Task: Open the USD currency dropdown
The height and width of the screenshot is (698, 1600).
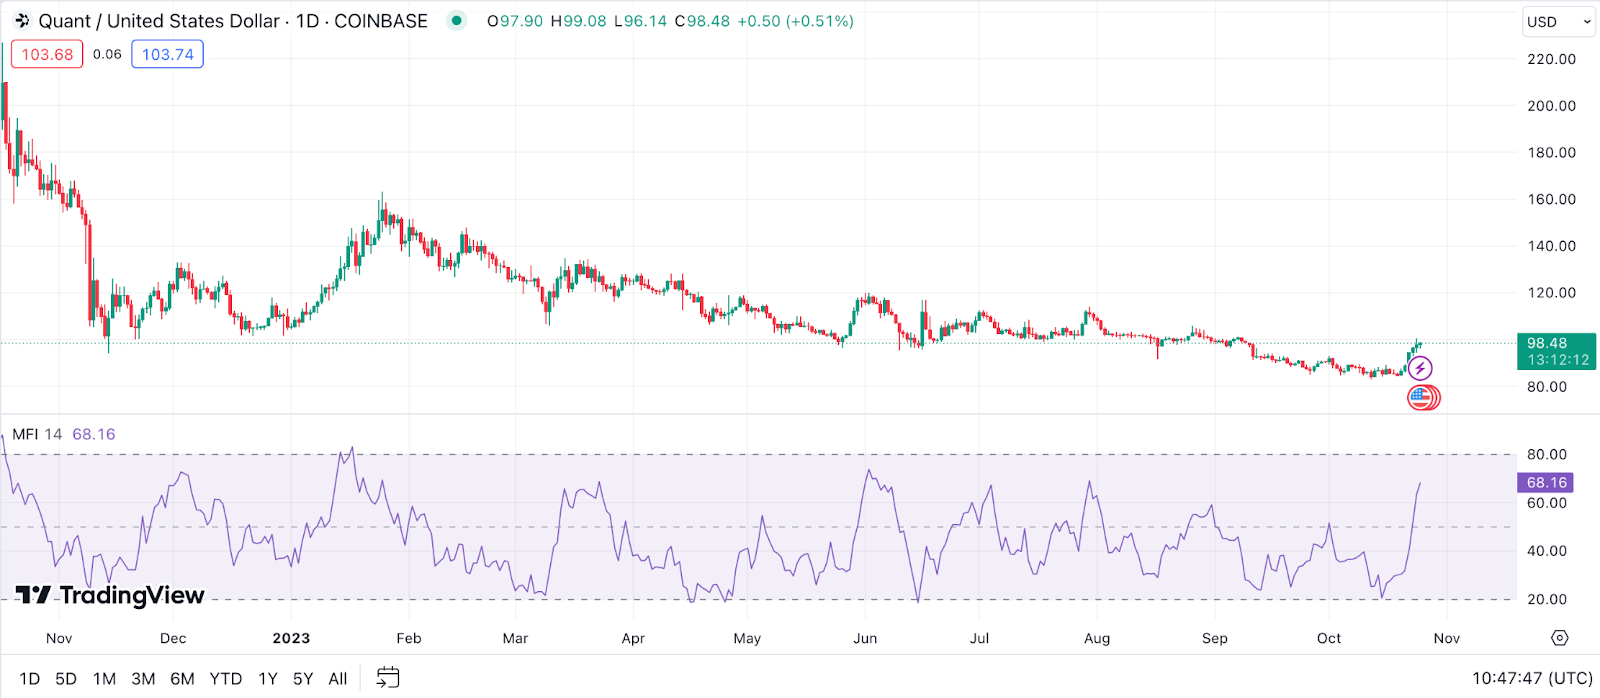Action: (1558, 22)
